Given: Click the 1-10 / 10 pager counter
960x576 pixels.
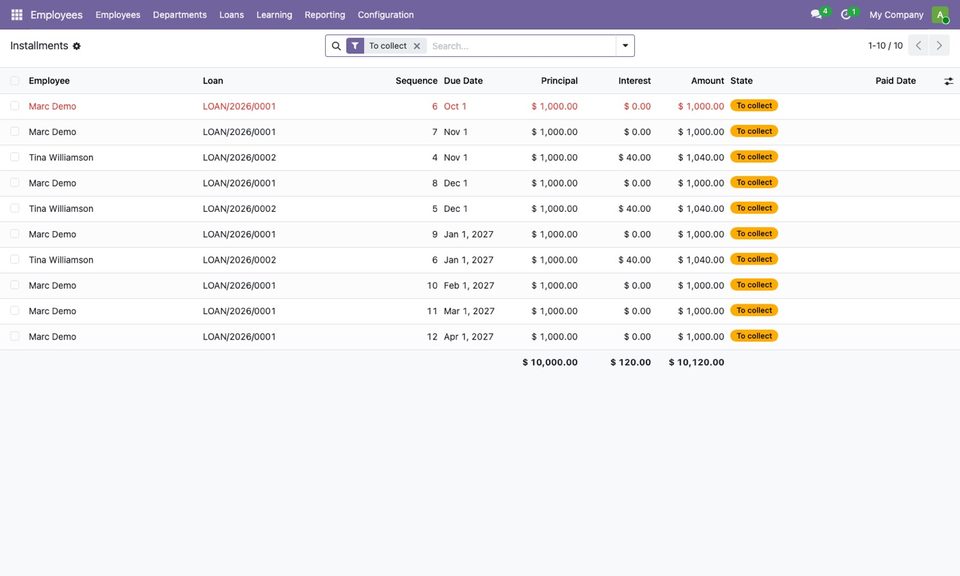Looking at the screenshot, I should coord(885,46).
